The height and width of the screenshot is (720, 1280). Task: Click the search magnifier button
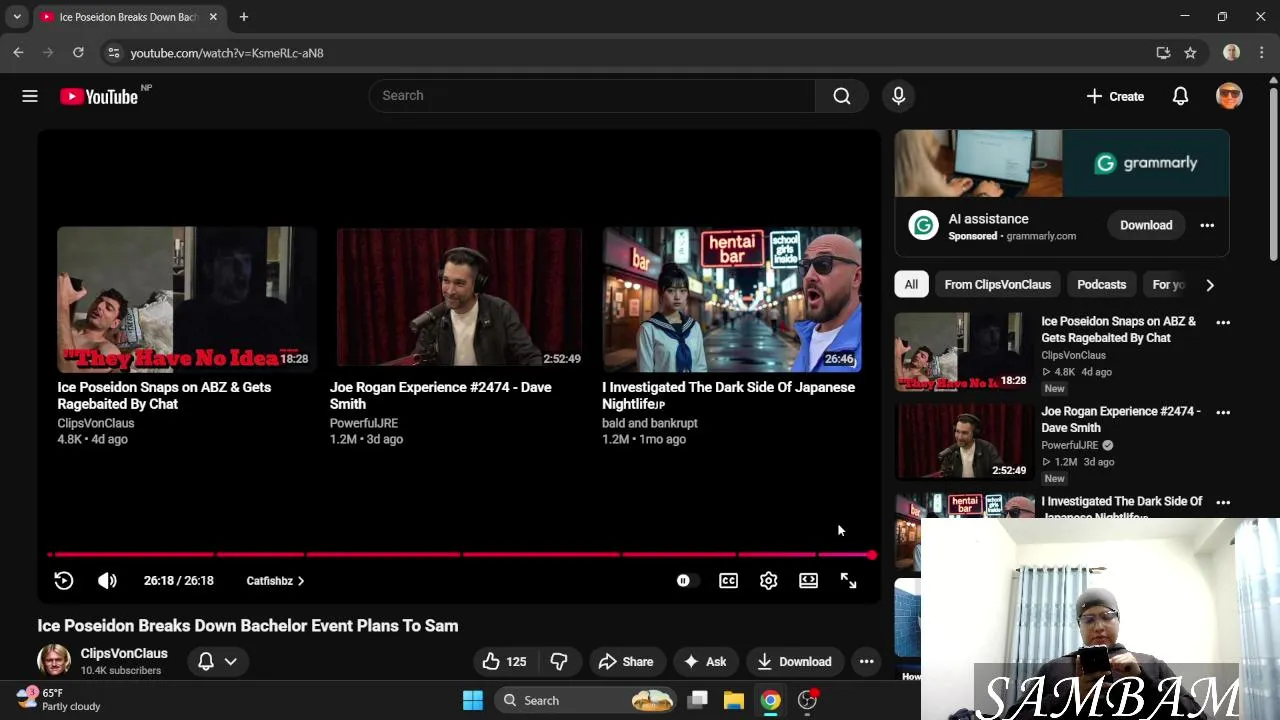click(x=842, y=96)
